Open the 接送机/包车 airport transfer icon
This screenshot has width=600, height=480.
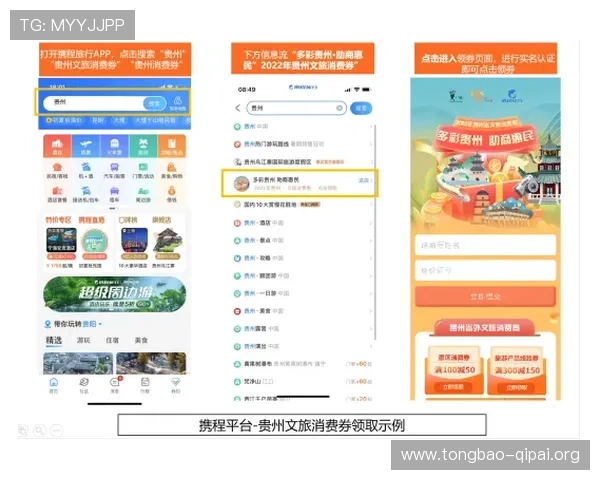pyautogui.click(x=86, y=194)
